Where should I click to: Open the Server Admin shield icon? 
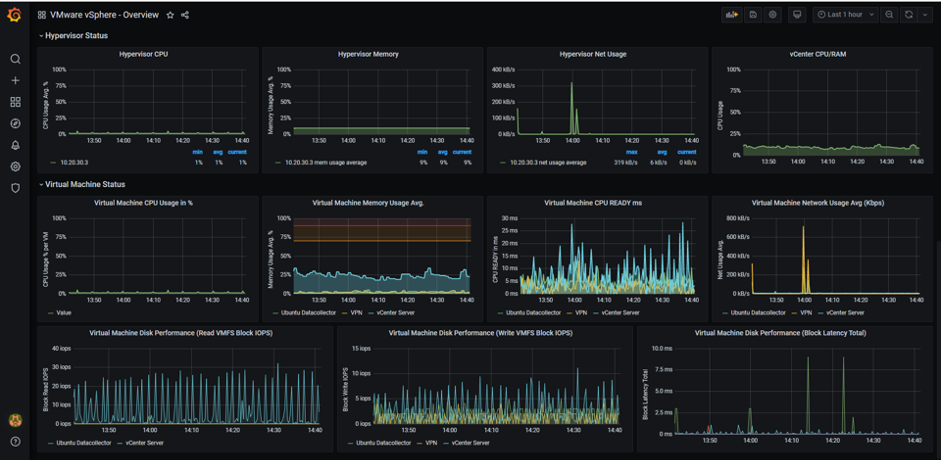click(x=16, y=188)
